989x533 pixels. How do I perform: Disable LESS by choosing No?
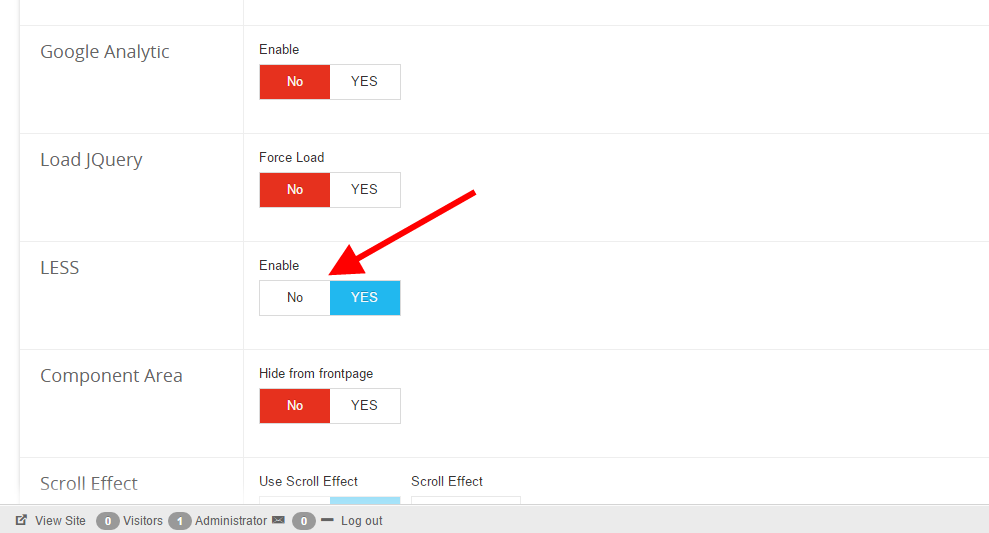pyautogui.click(x=295, y=298)
